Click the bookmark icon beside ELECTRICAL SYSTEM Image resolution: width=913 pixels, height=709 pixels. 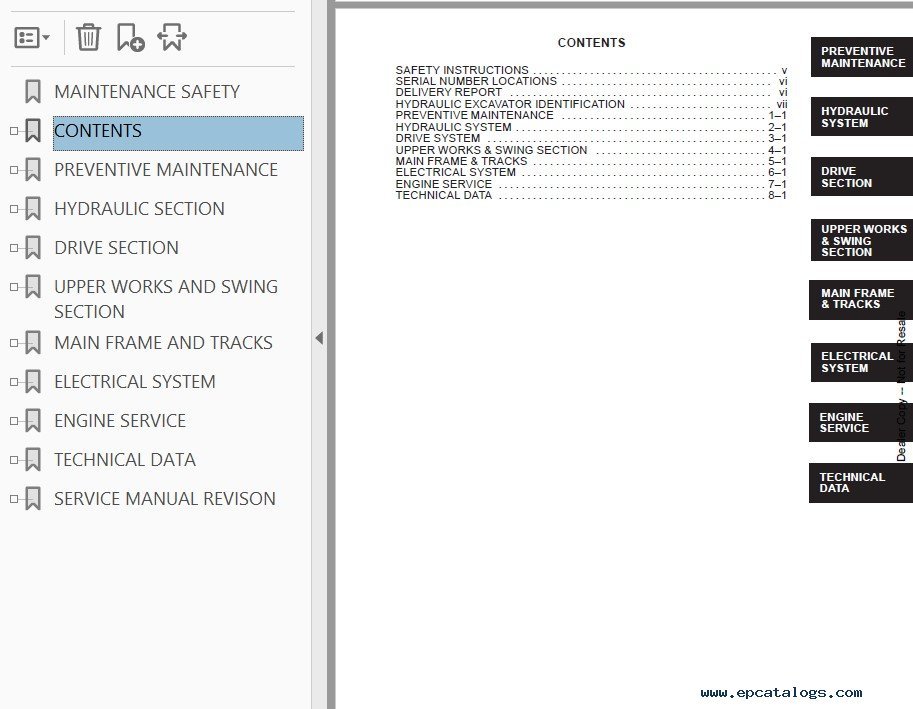[33, 382]
